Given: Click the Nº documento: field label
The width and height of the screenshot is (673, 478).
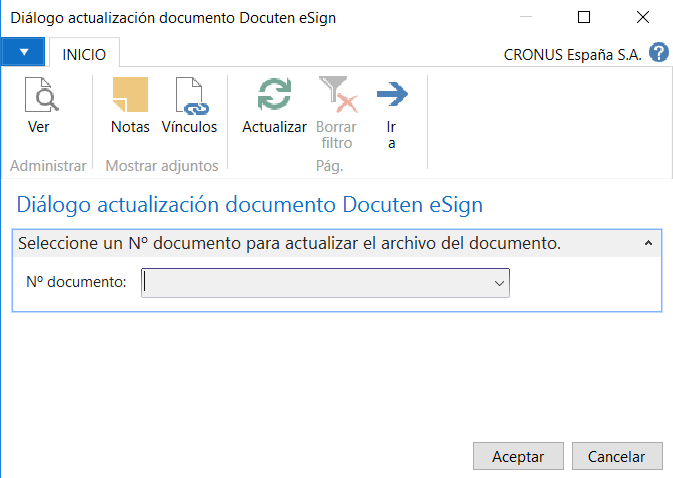Looking at the screenshot, I should [76, 282].
